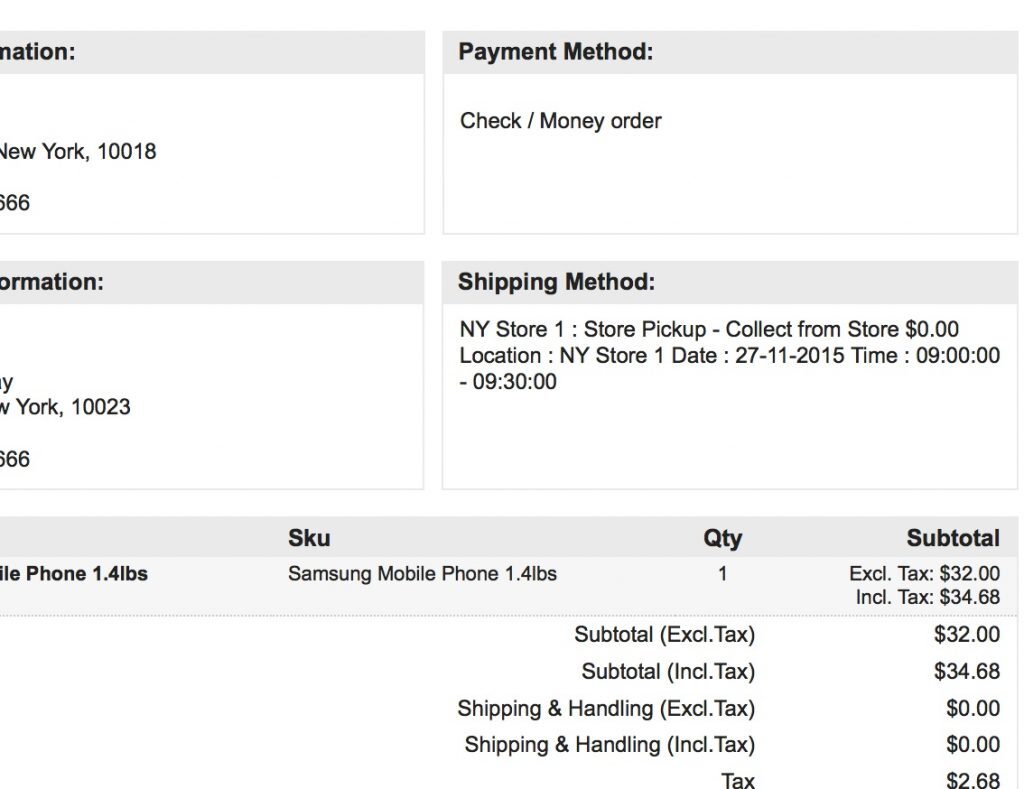Screen dimensions: 1024x789
Task: Click the New York, 10018 address line
Action: pyautogui.click(x=77, y=152)
